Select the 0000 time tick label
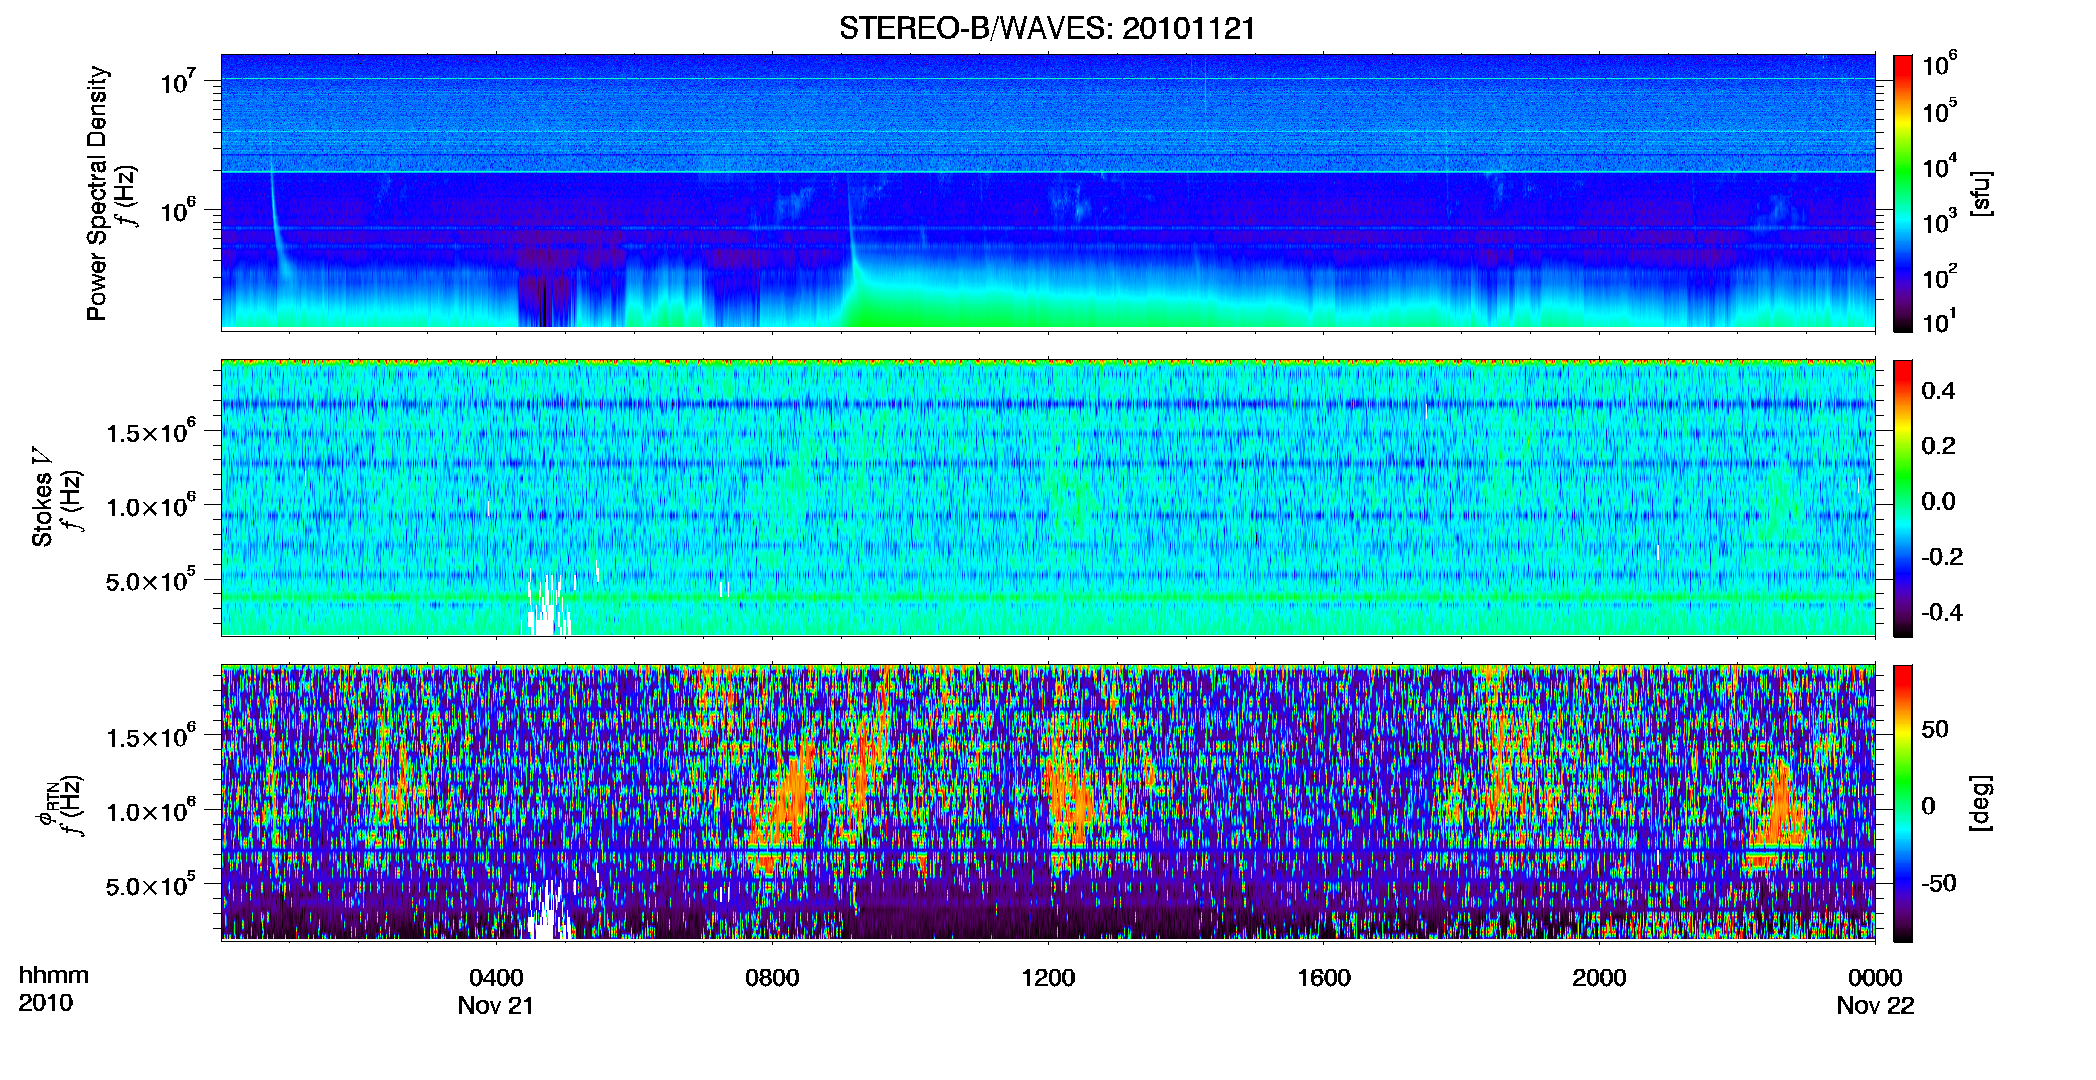The width and height of the screenshot is (2096, 1080). [1875, 977]
